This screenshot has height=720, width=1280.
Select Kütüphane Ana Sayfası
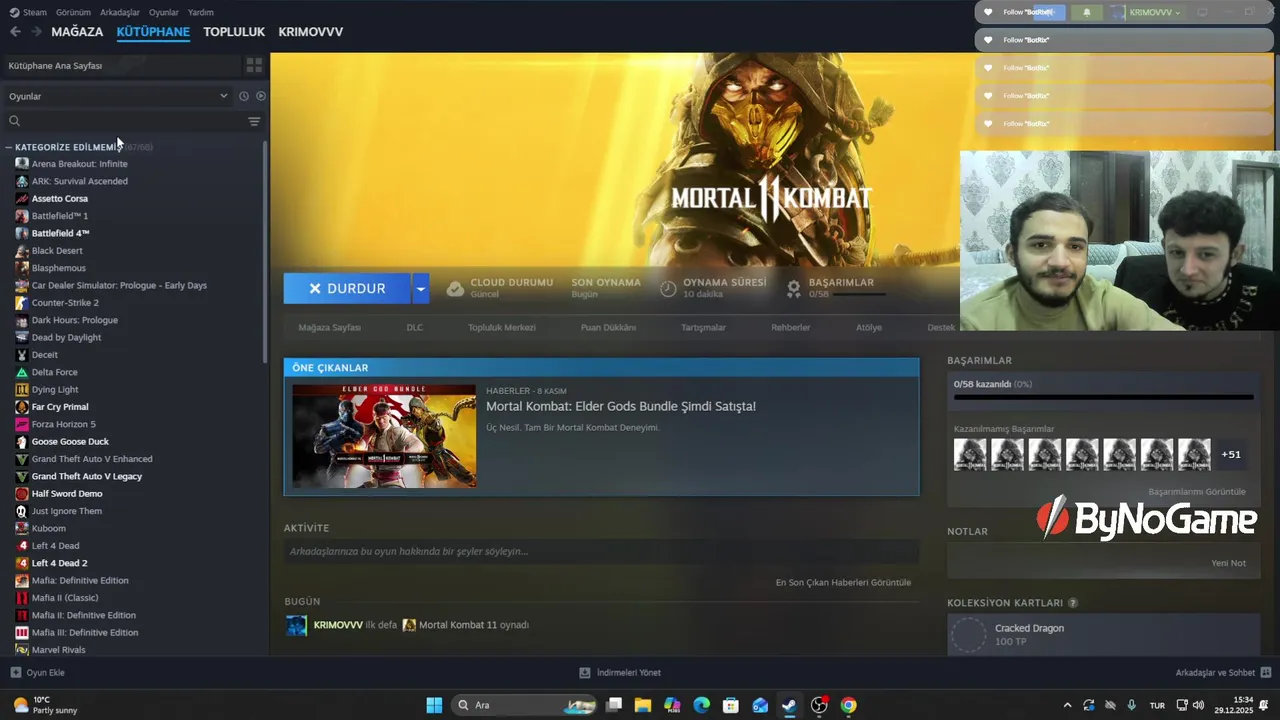(120, 65)
